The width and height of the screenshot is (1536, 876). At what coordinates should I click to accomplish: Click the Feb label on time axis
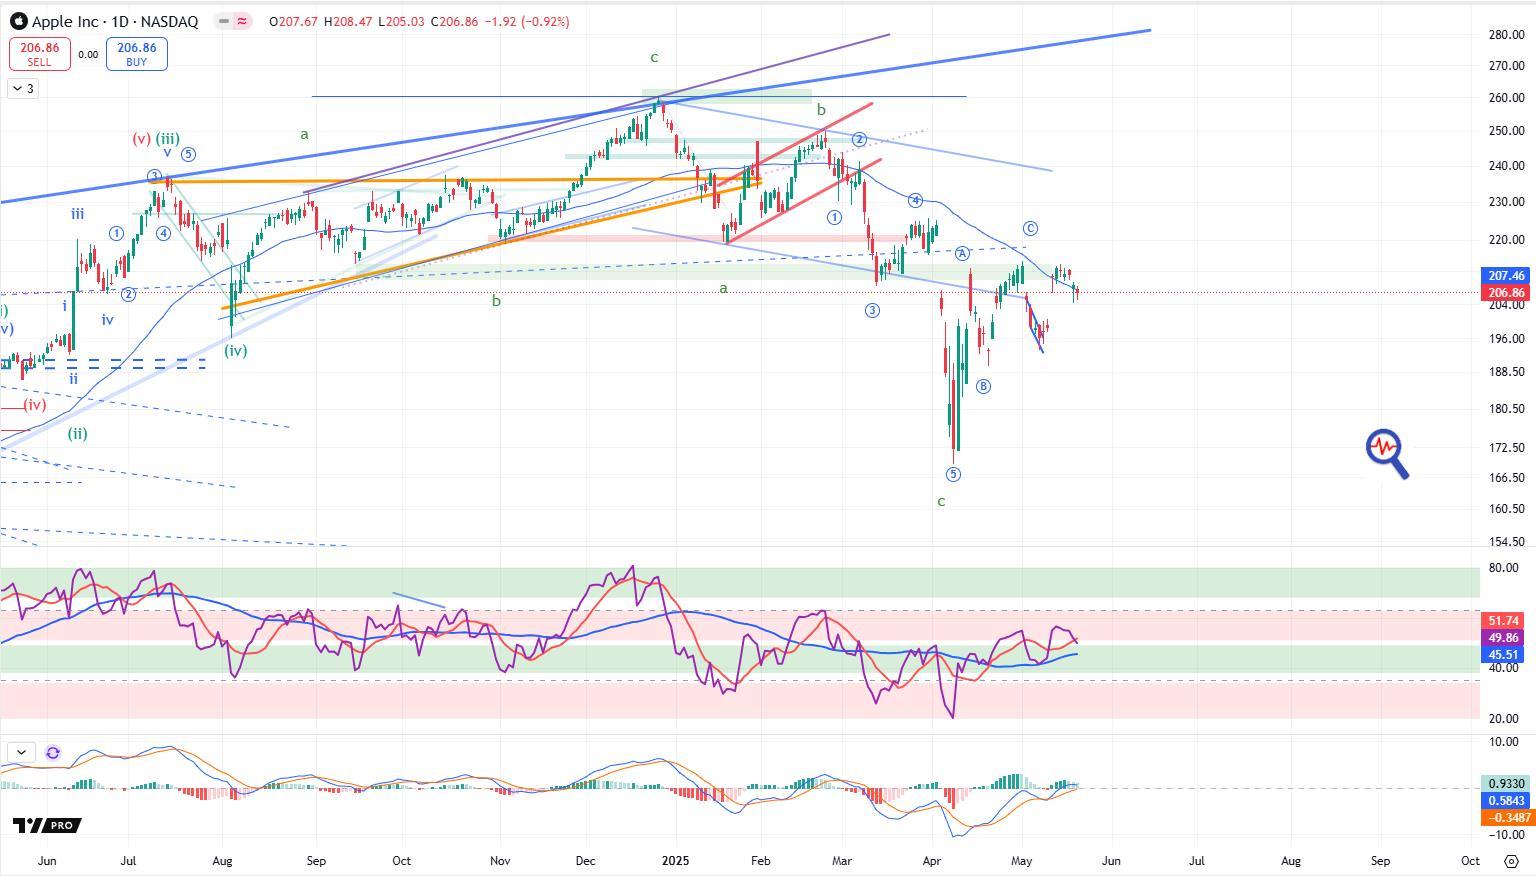pos(760,861)
